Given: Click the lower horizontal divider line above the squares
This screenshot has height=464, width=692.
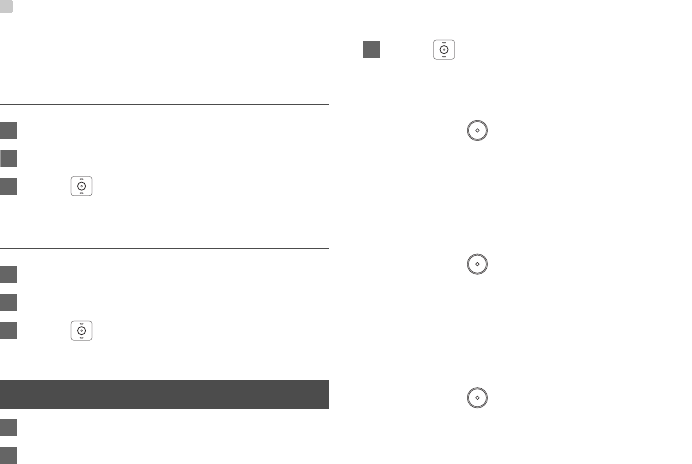Looking at the screenshot, I should pos(164,249).
